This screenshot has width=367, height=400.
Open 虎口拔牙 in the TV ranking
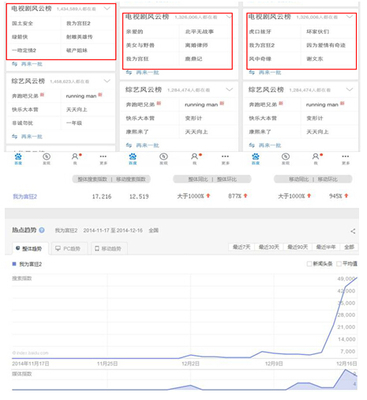pyautogui.click(x=260, y=32)
